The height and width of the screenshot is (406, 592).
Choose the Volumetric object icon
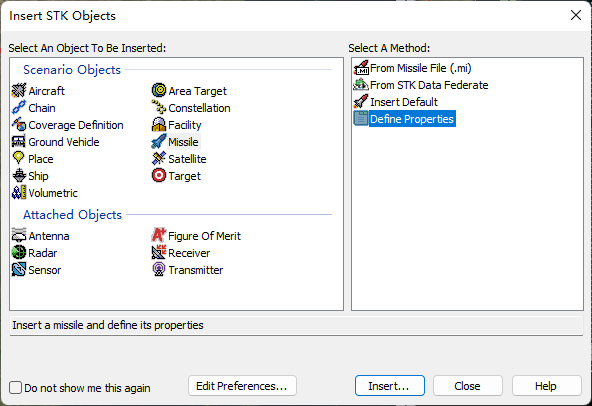[x=18, y=193]
